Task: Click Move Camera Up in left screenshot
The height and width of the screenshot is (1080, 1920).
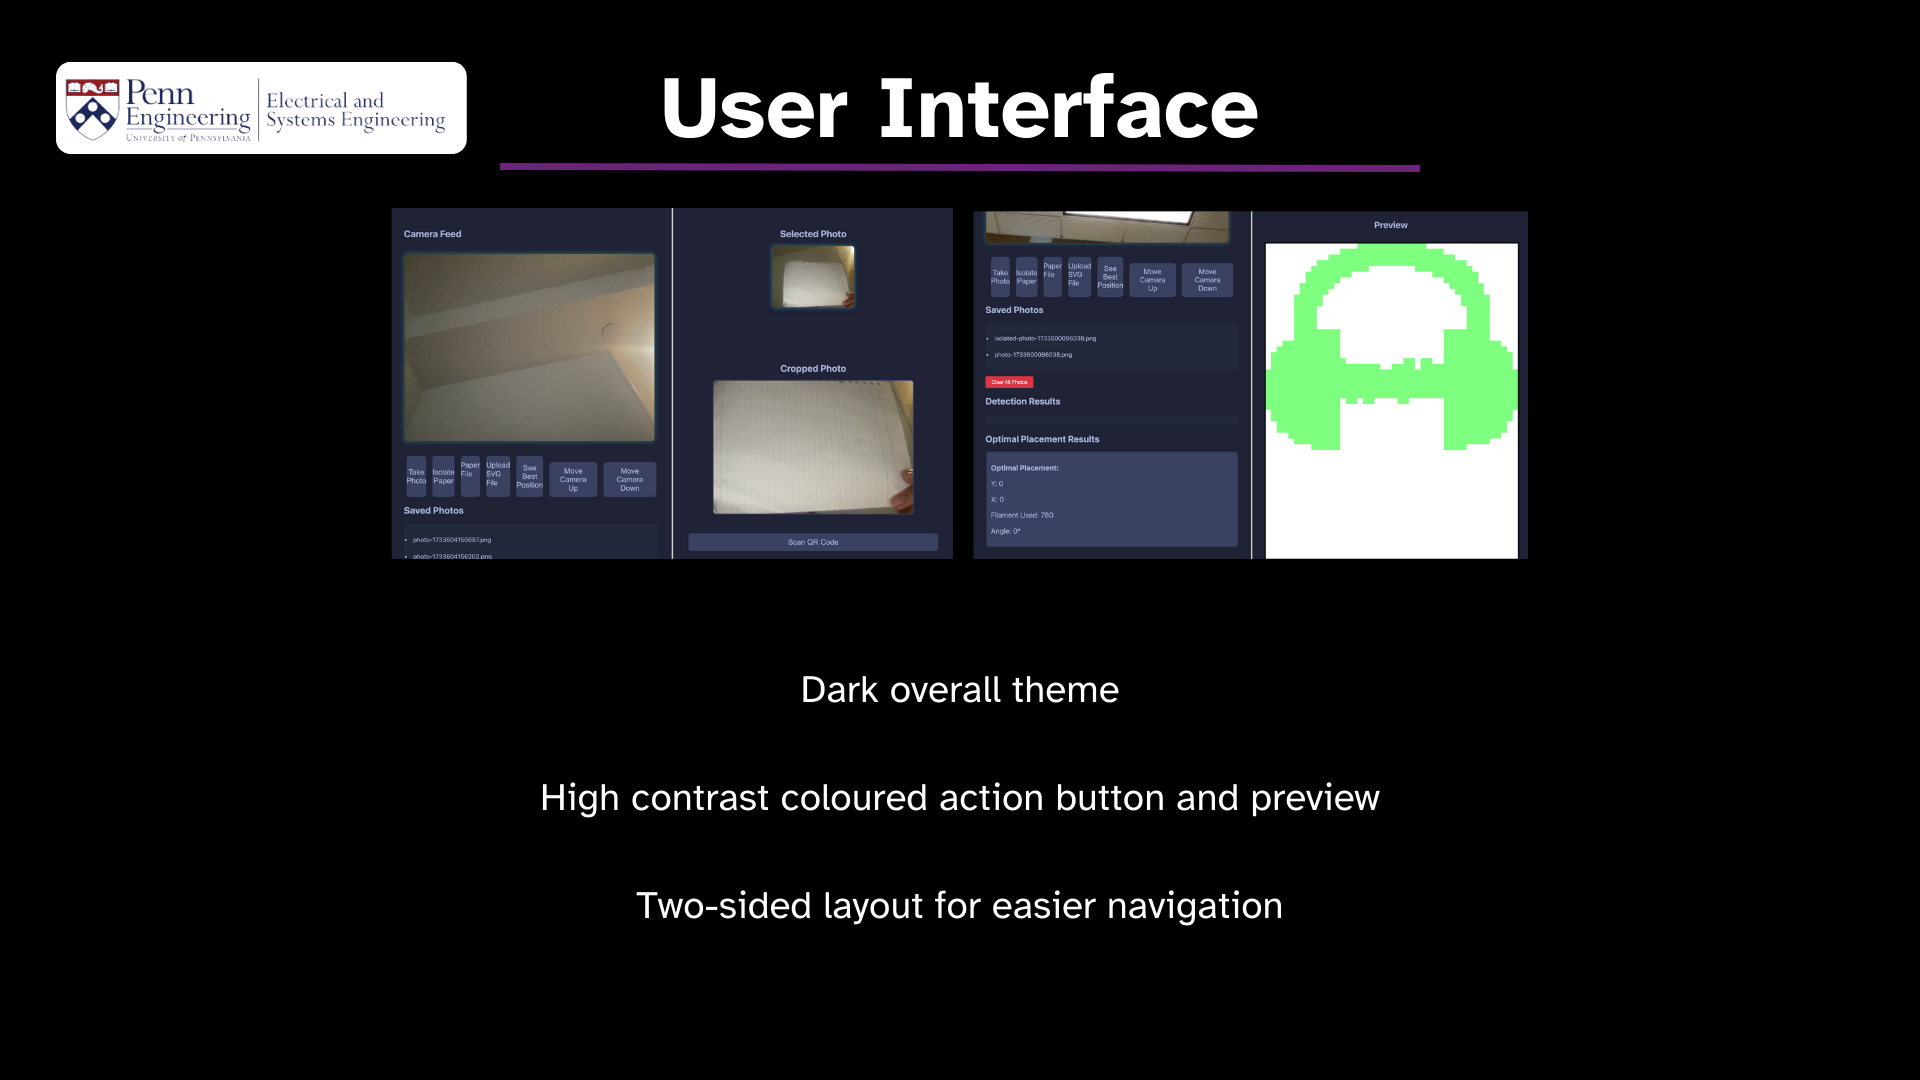Action: click(573, 479)
